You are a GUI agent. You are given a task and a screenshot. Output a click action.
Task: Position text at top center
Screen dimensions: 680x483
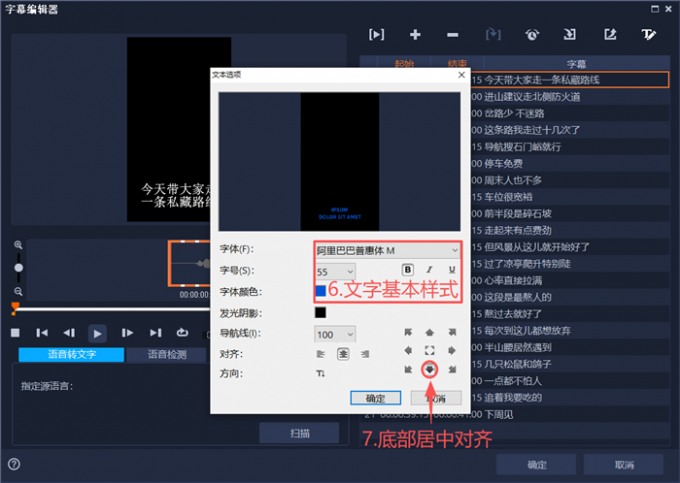[429, 332]
